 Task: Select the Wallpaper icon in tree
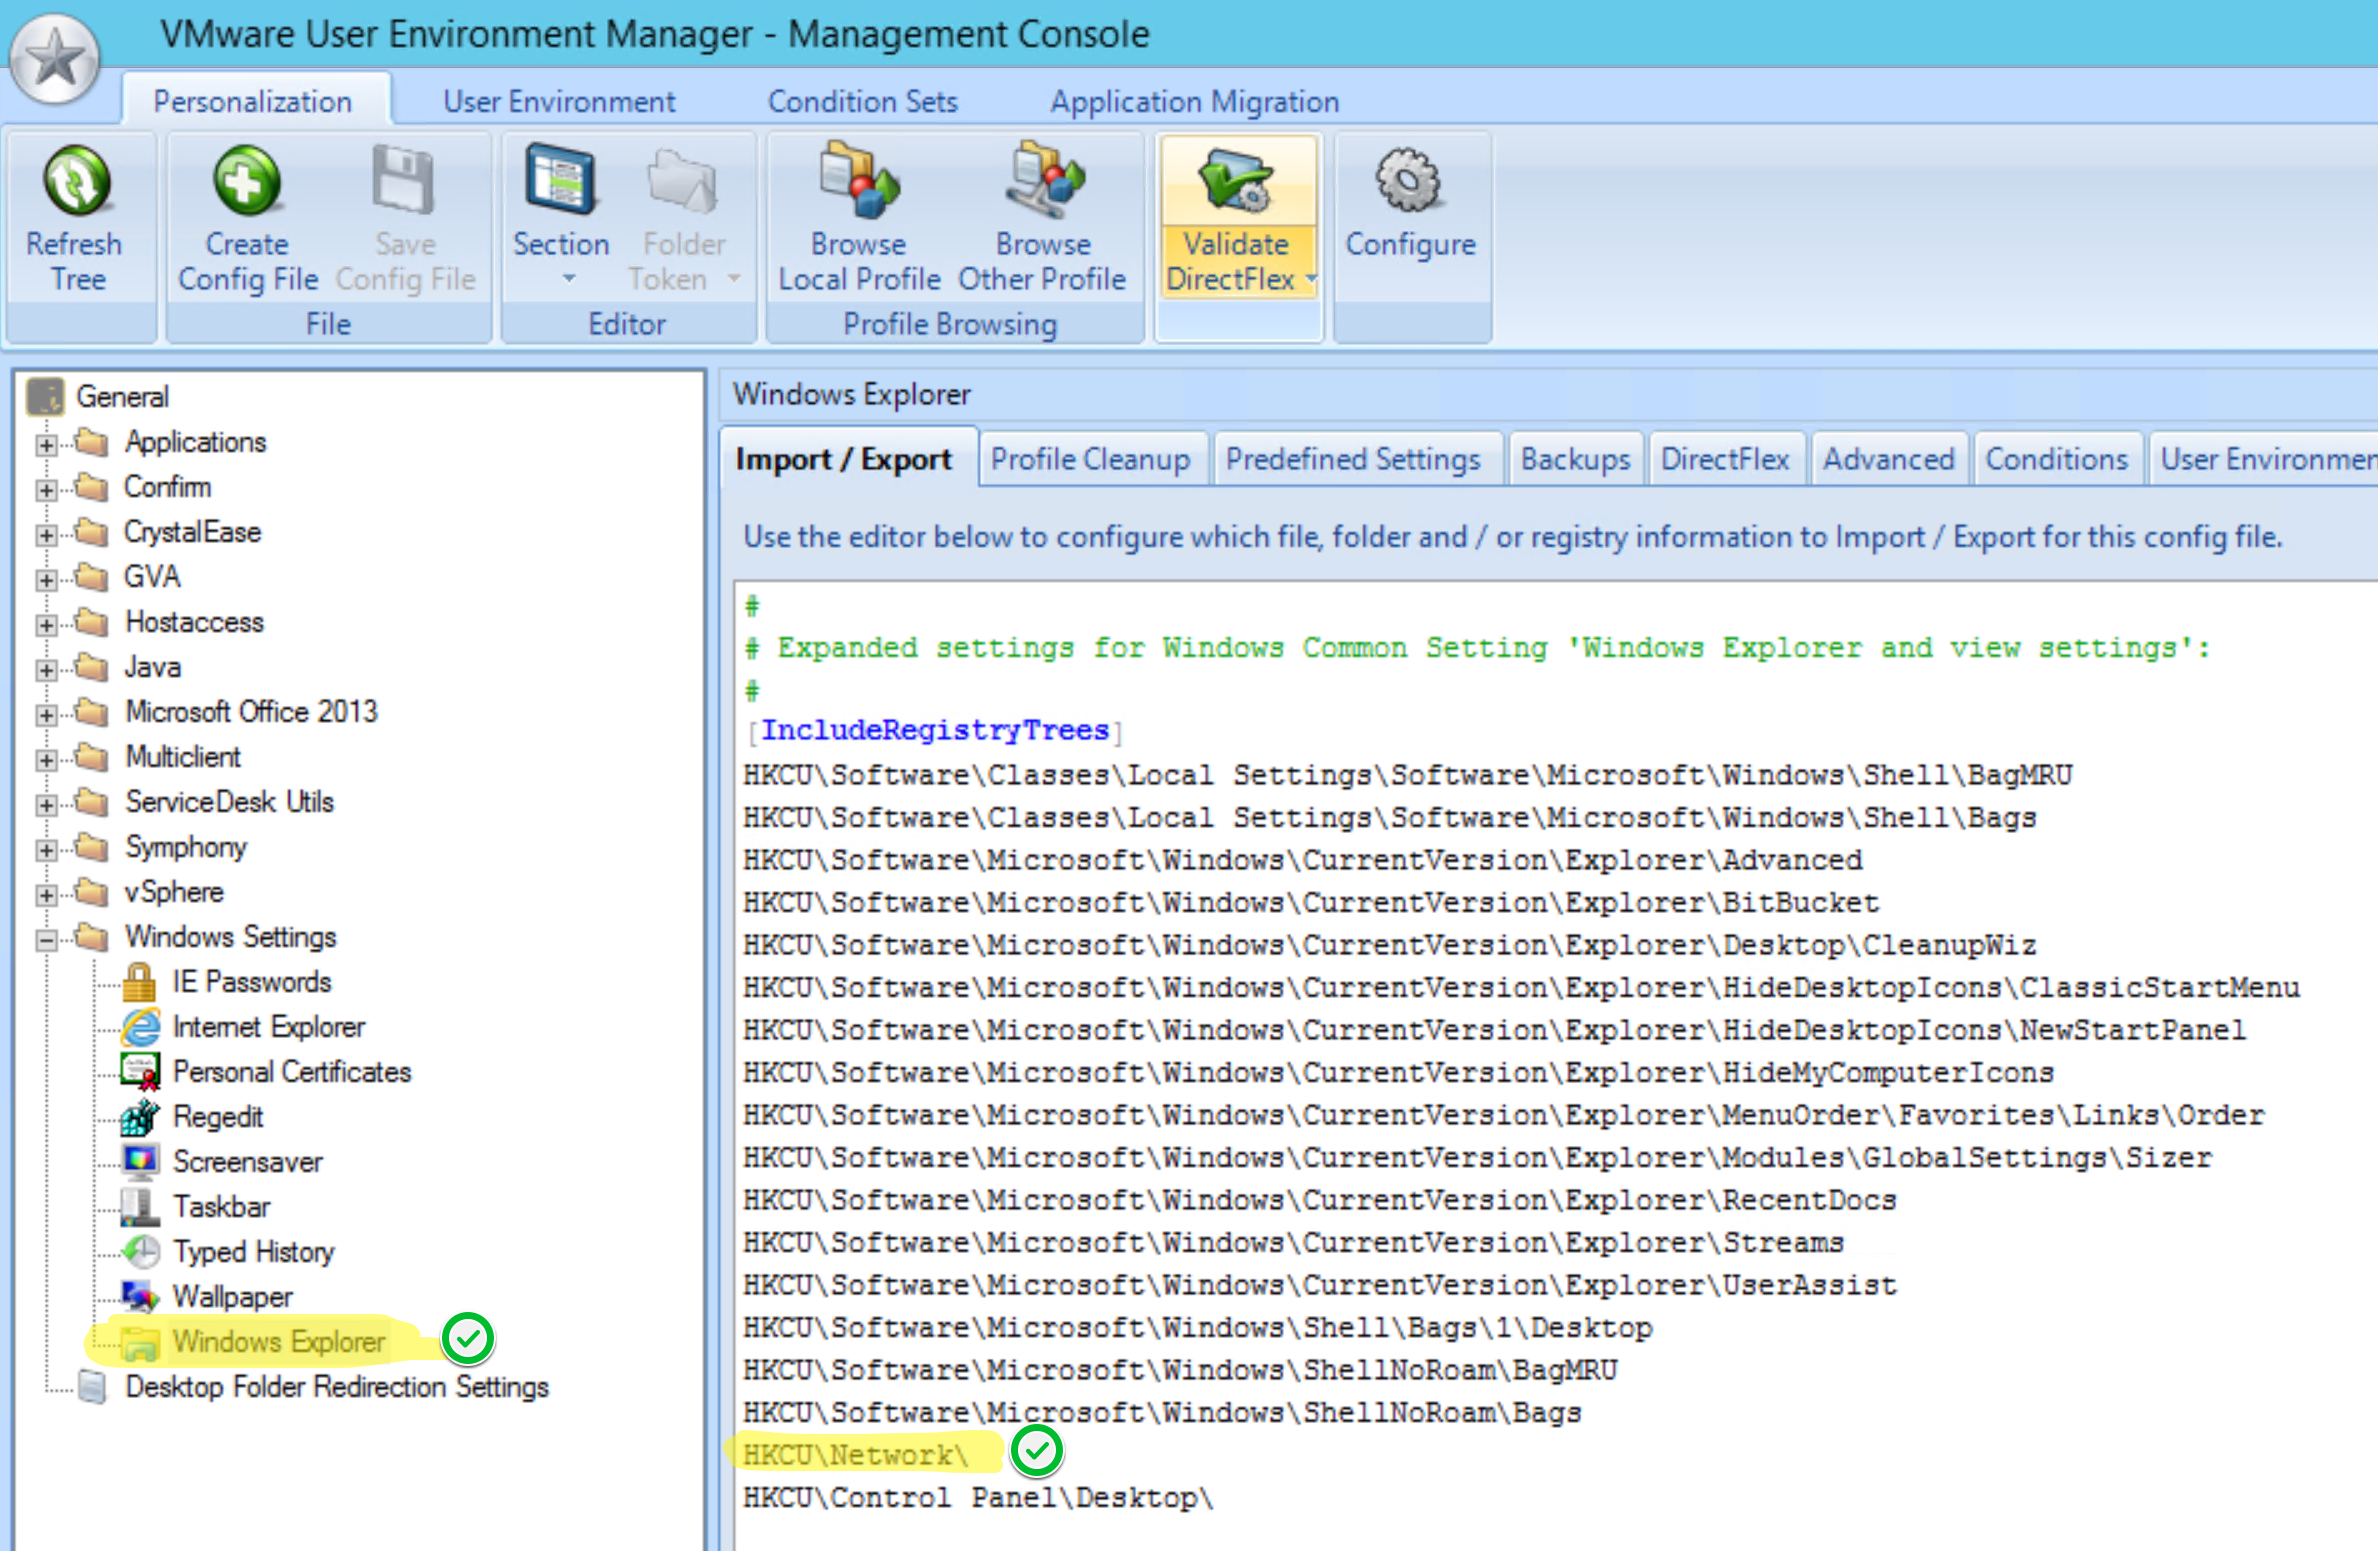point(140,1296)
